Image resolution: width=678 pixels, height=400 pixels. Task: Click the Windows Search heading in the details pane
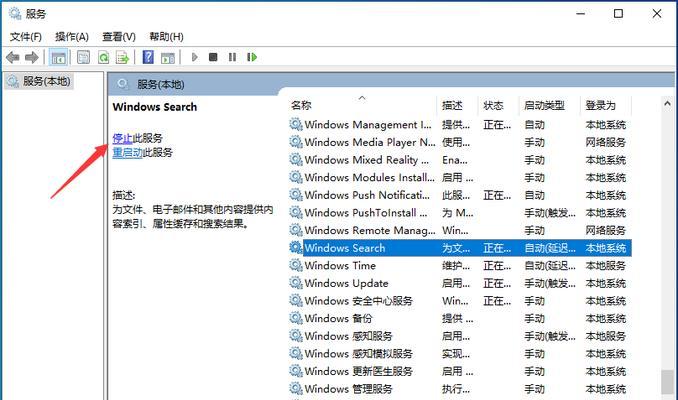(154, 107)
